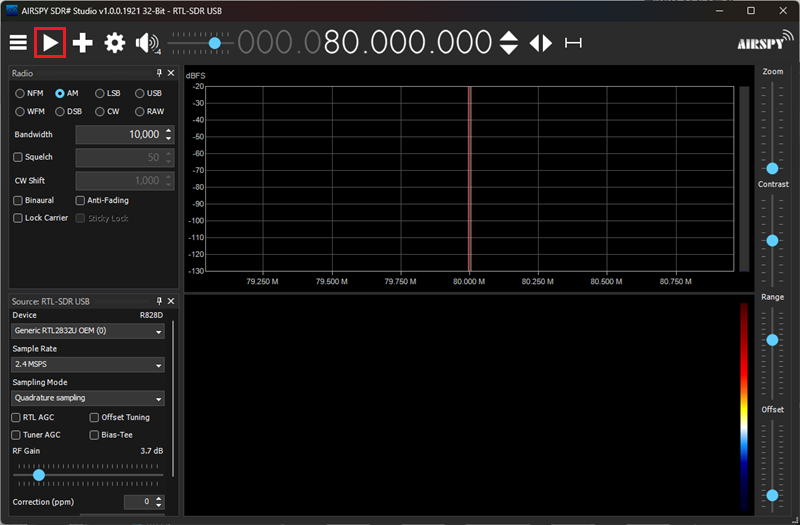Viewport: 800px width, 525px height.
Task: Enable the Binaural checkbox
Action: tap(18, 201)
